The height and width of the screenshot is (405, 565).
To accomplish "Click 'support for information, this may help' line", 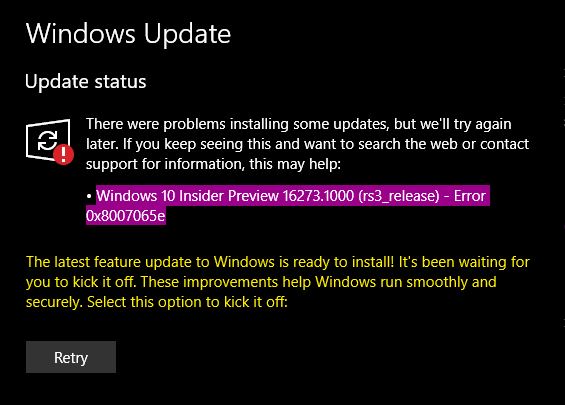I will pyautogui.click(x=213, y=164).
